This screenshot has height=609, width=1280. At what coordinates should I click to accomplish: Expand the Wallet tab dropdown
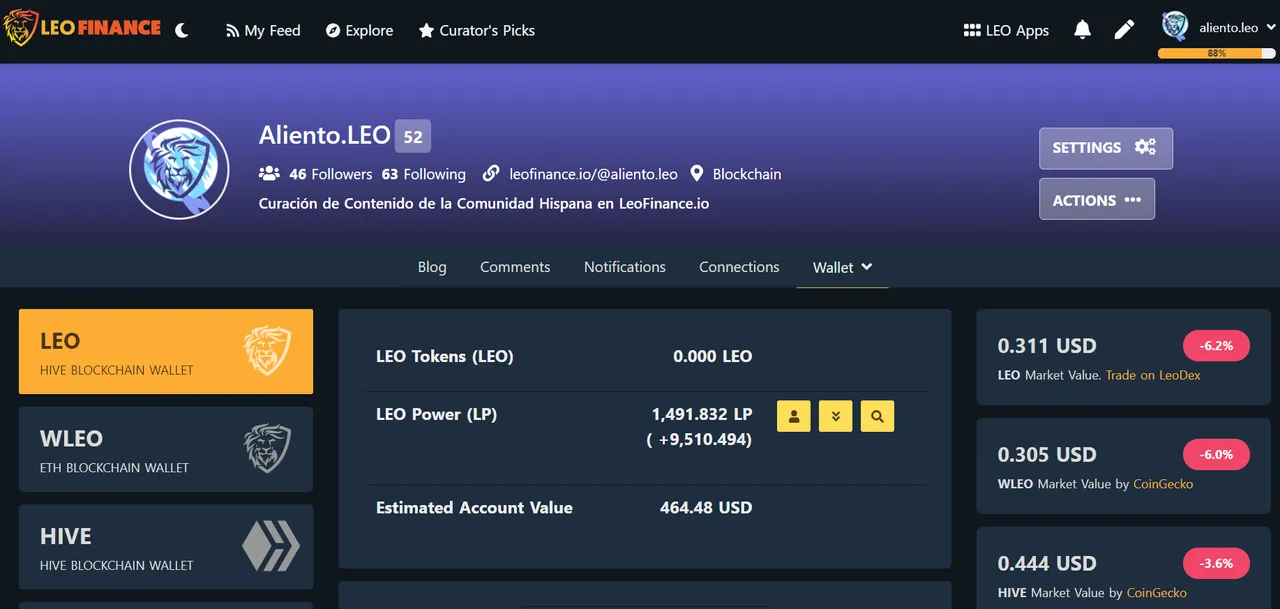click(x=843, y=267)
